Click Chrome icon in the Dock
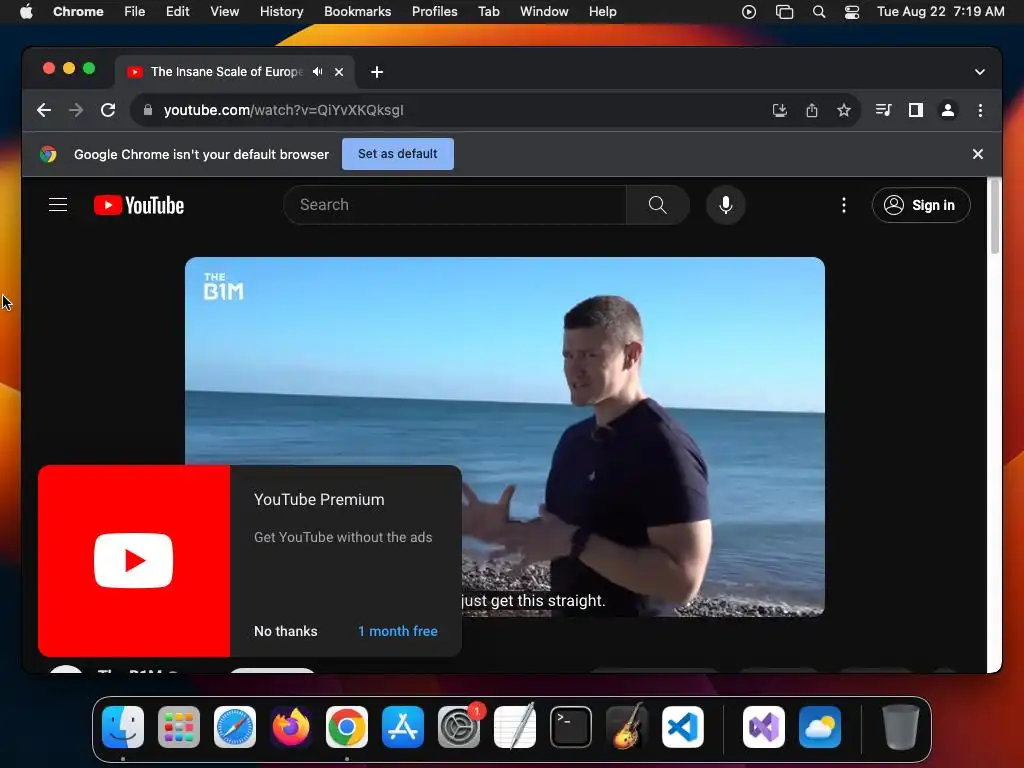The height and width of the screenshot is (768, 1024). click(347, 727)
